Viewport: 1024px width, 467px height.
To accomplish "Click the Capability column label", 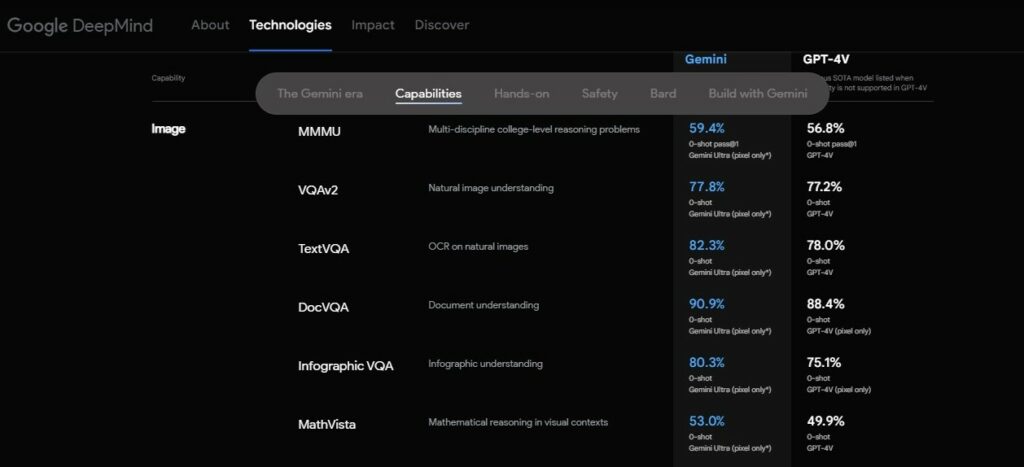I will point(168,78).
